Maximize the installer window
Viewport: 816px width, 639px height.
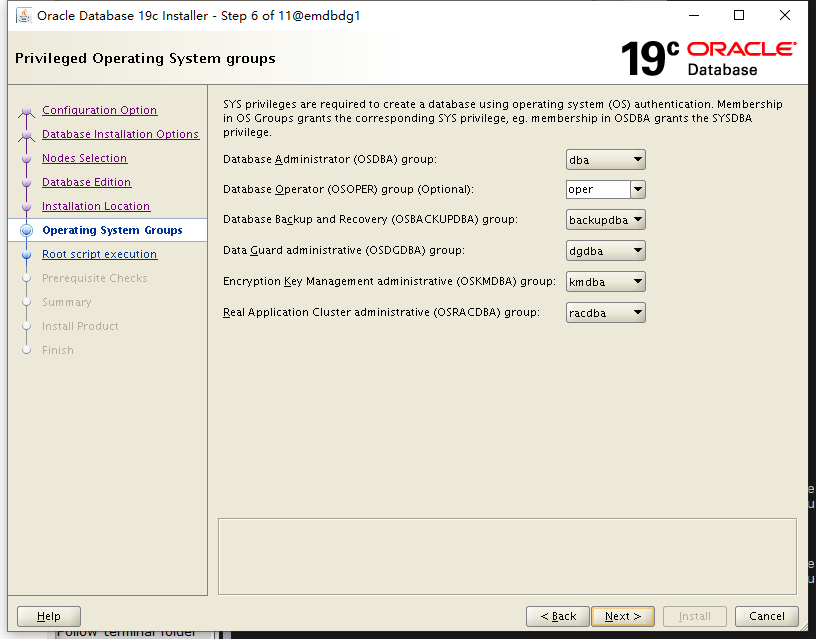click(x=739, y=15)
